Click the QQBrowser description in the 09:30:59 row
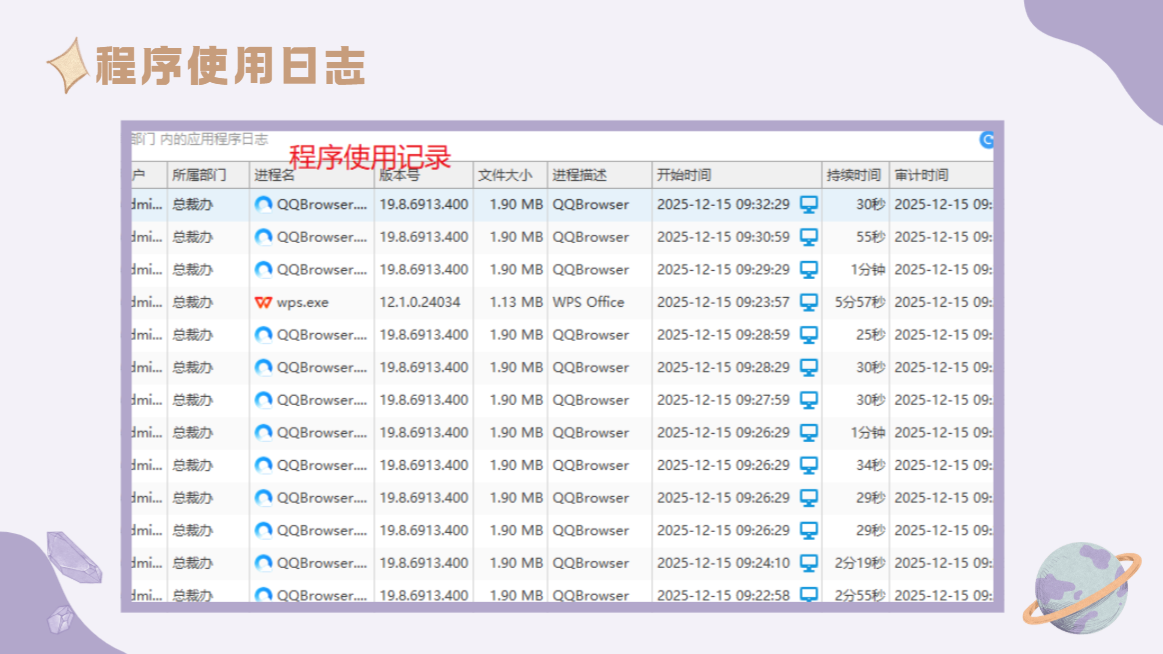1163x654 pixels. point(590,237)
